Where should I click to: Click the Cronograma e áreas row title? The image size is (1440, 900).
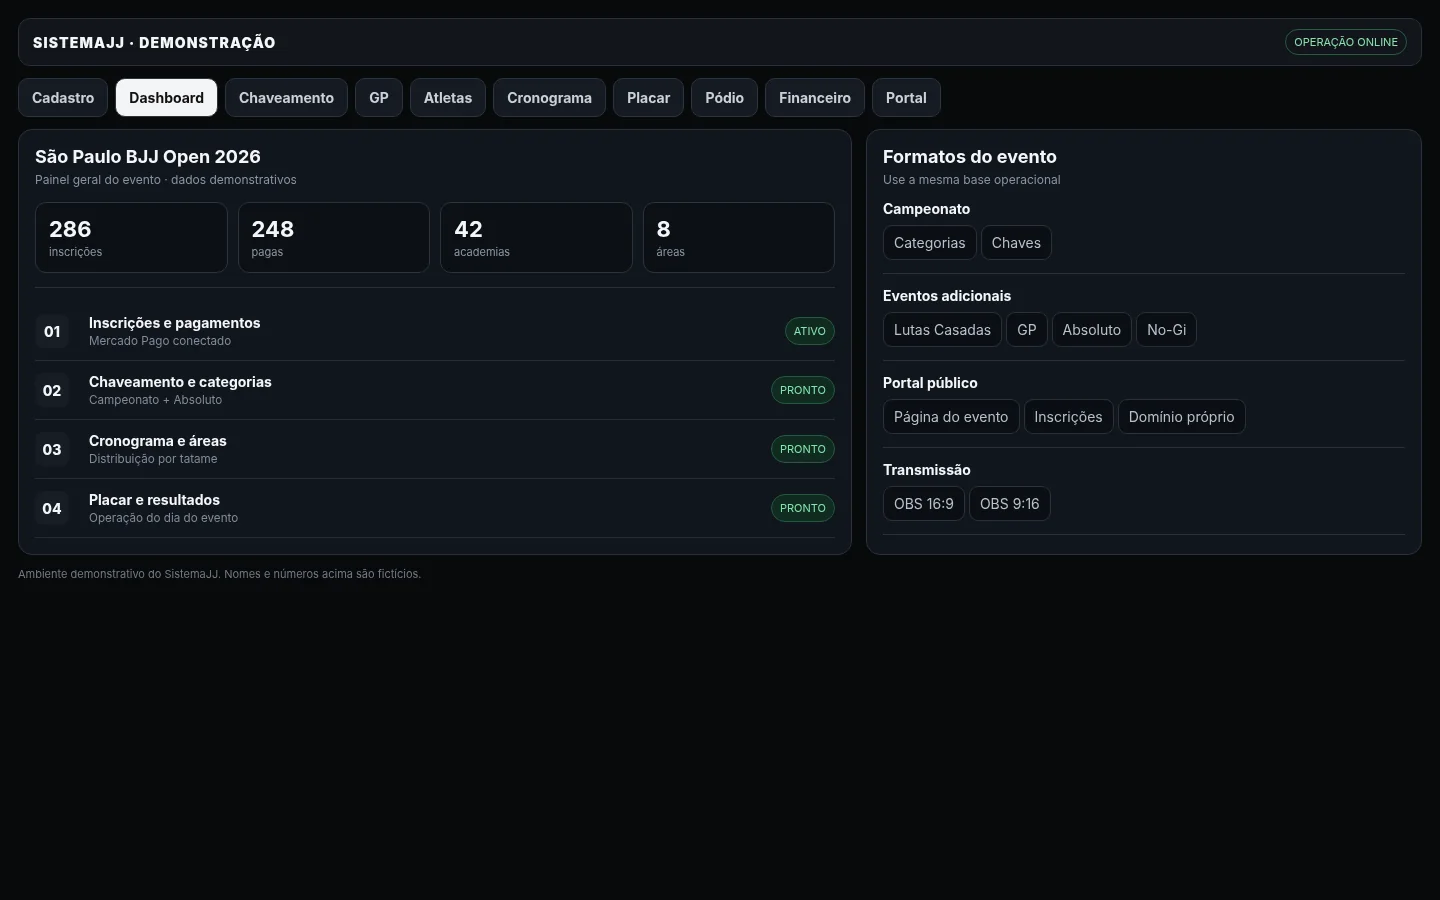pyautogui.click(x=158, y=441)
